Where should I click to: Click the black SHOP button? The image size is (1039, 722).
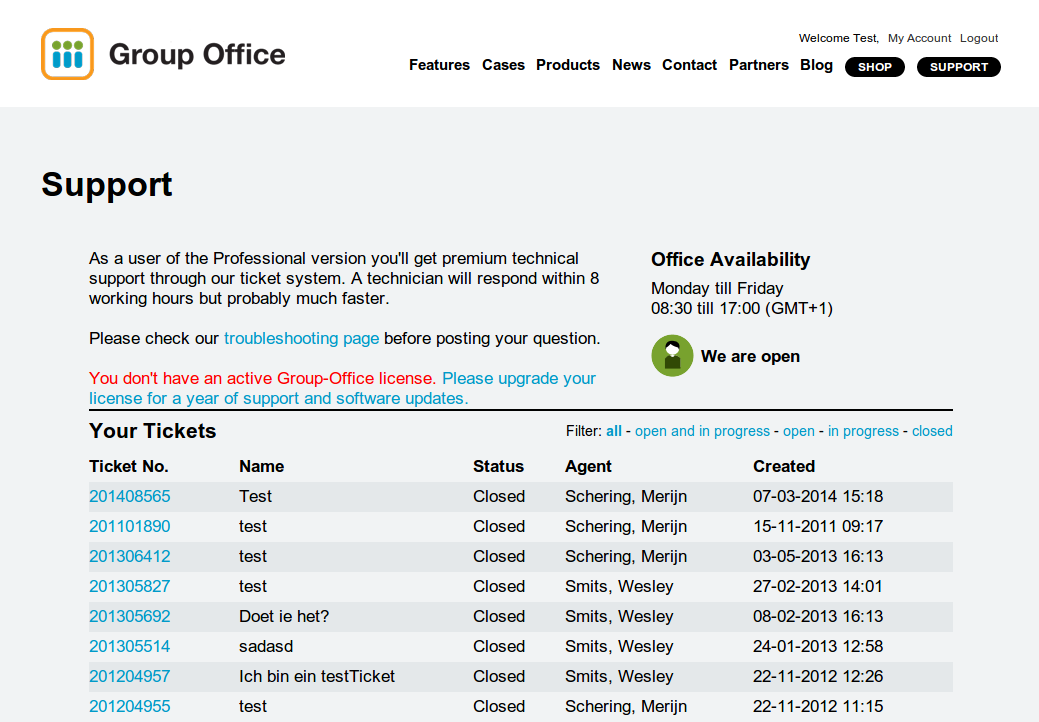[875, 67]
